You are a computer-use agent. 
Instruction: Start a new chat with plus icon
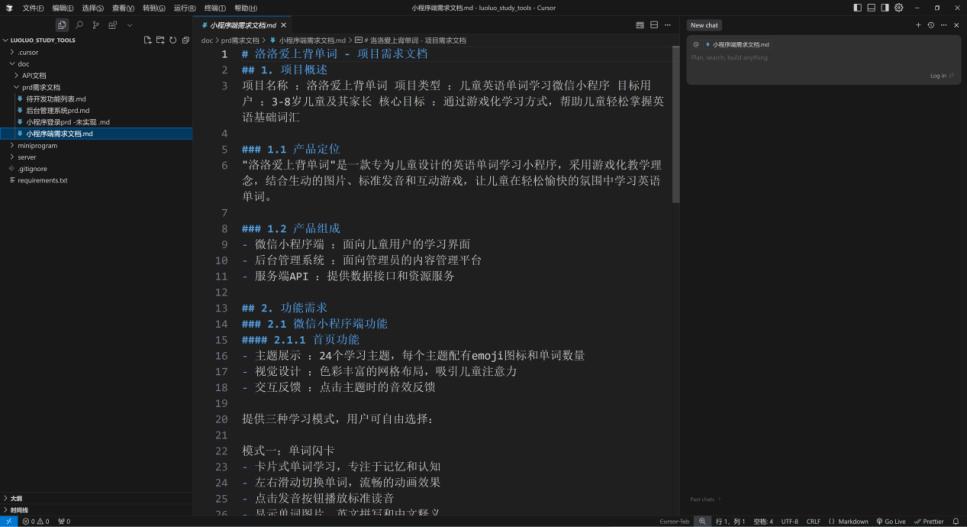918,25
